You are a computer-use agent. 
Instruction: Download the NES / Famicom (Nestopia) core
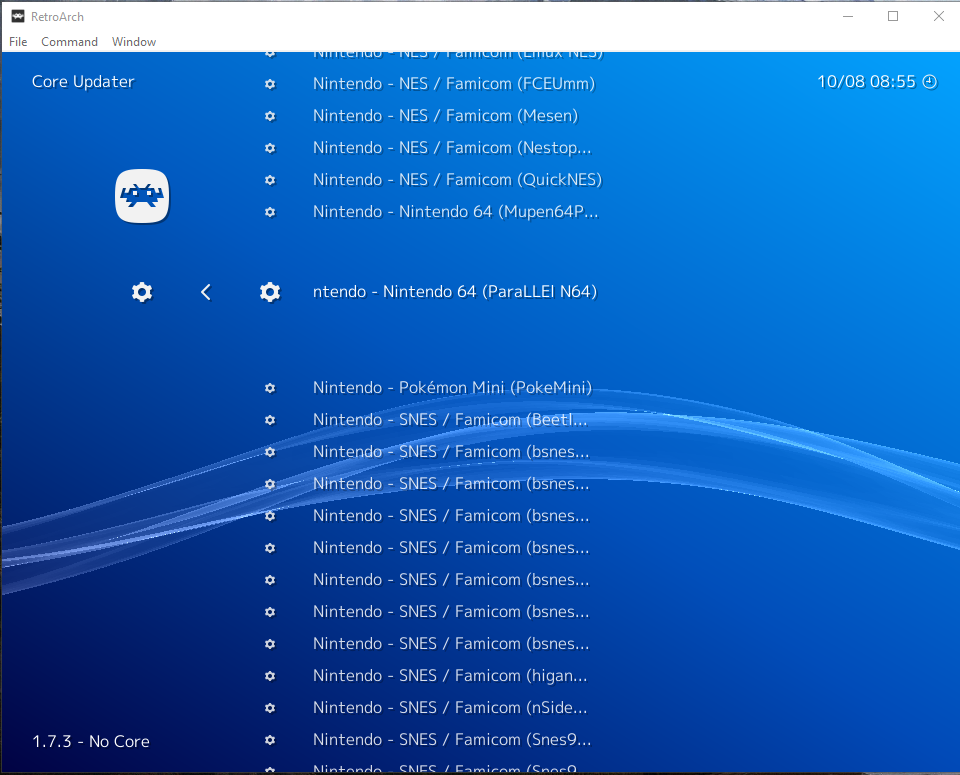[x=452, y=148]
